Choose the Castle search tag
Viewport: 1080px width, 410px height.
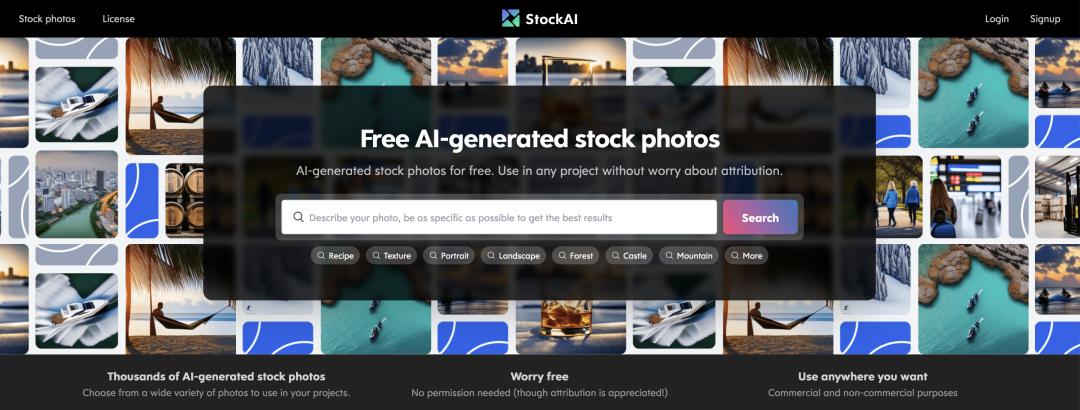point(630,256)
